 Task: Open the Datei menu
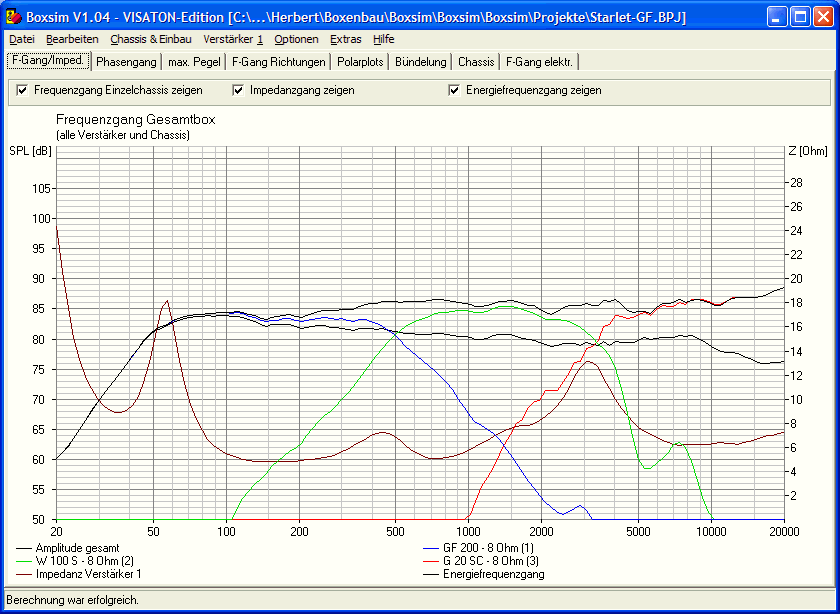[x=22, y=39]
